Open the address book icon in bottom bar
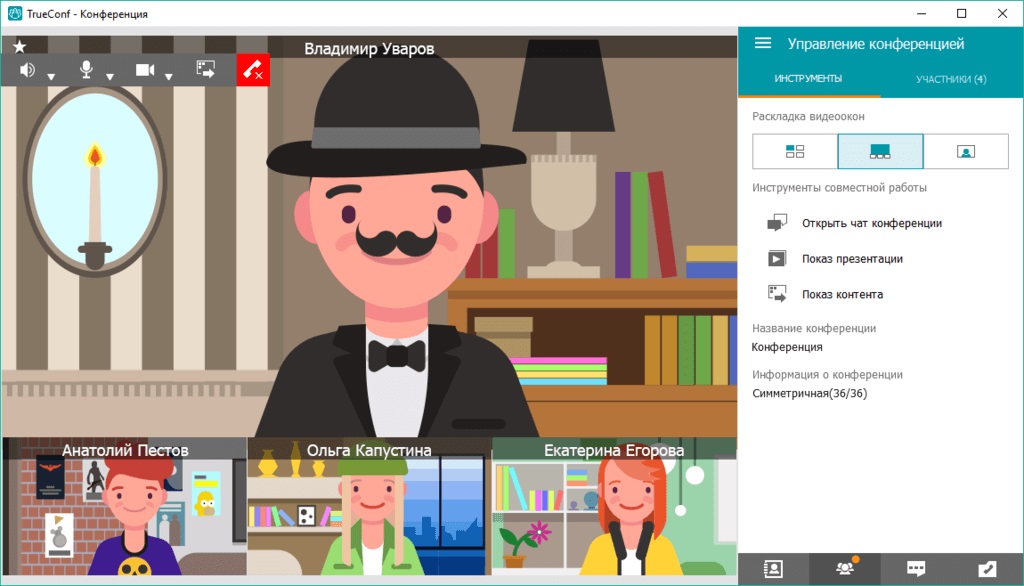 coord(773,568)
